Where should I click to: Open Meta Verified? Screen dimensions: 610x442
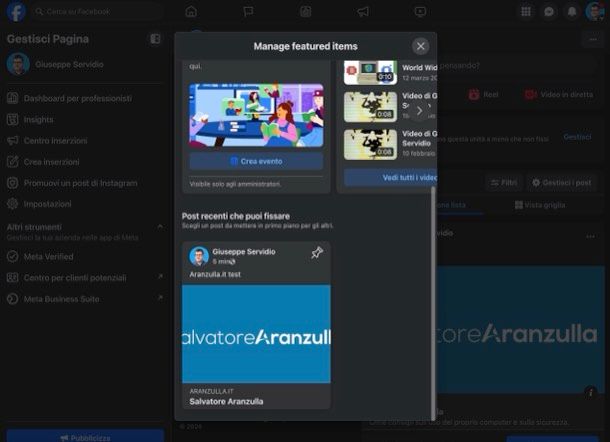click(85, 257)
